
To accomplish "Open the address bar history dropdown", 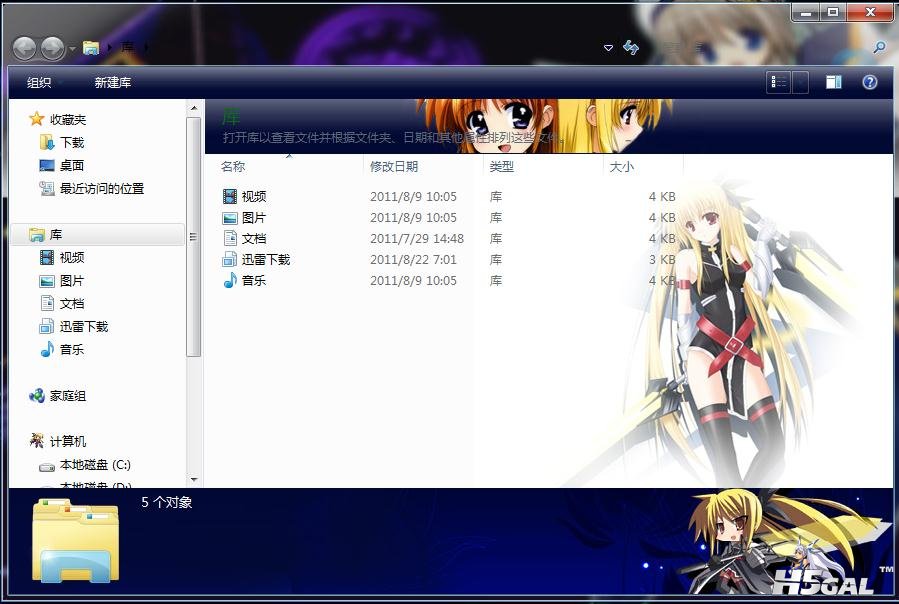I will [608, 48].
